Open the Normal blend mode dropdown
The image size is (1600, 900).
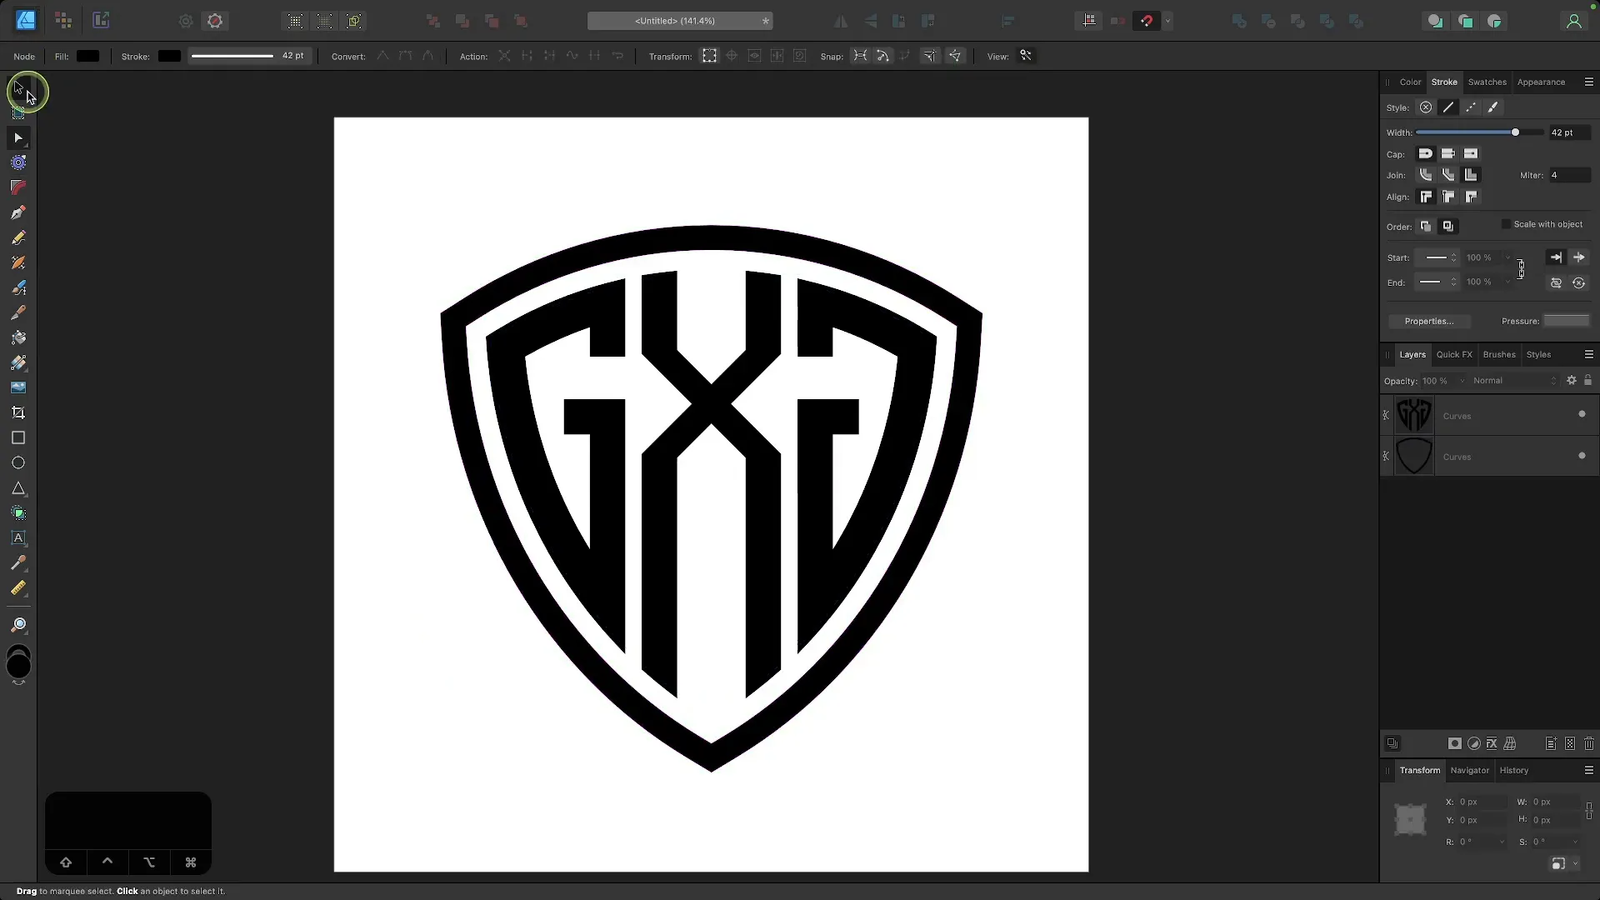[1514, 381]
